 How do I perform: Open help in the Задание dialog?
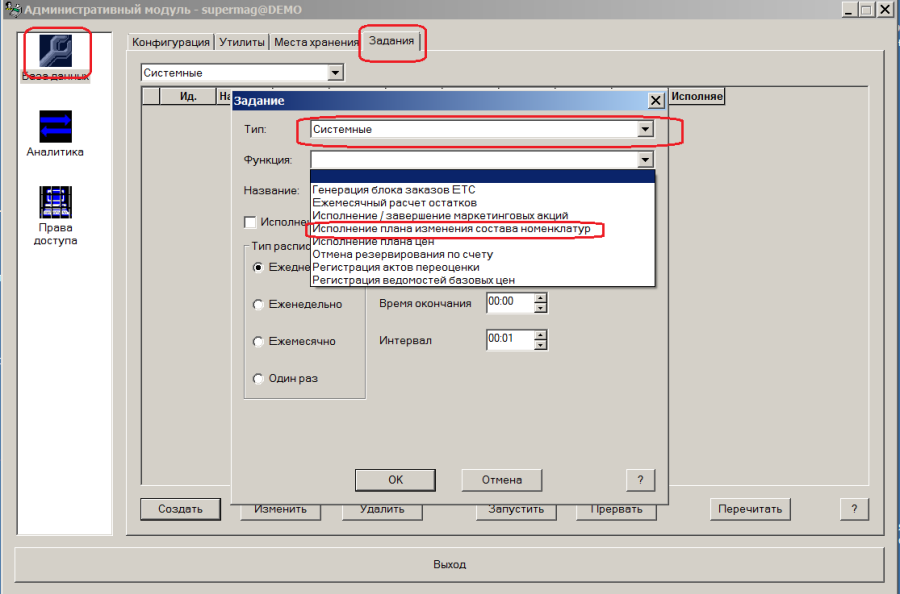[x=640, y=480]
